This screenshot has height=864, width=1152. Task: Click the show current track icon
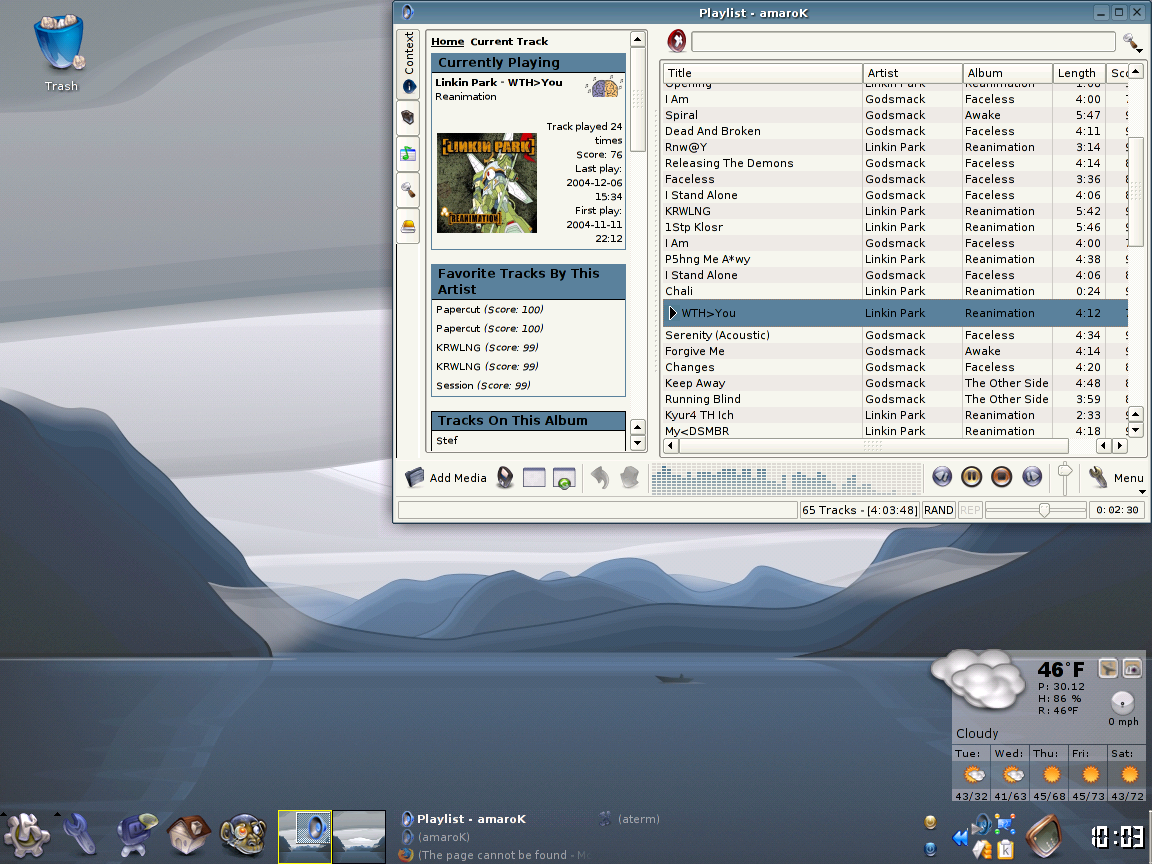(505, 478)
